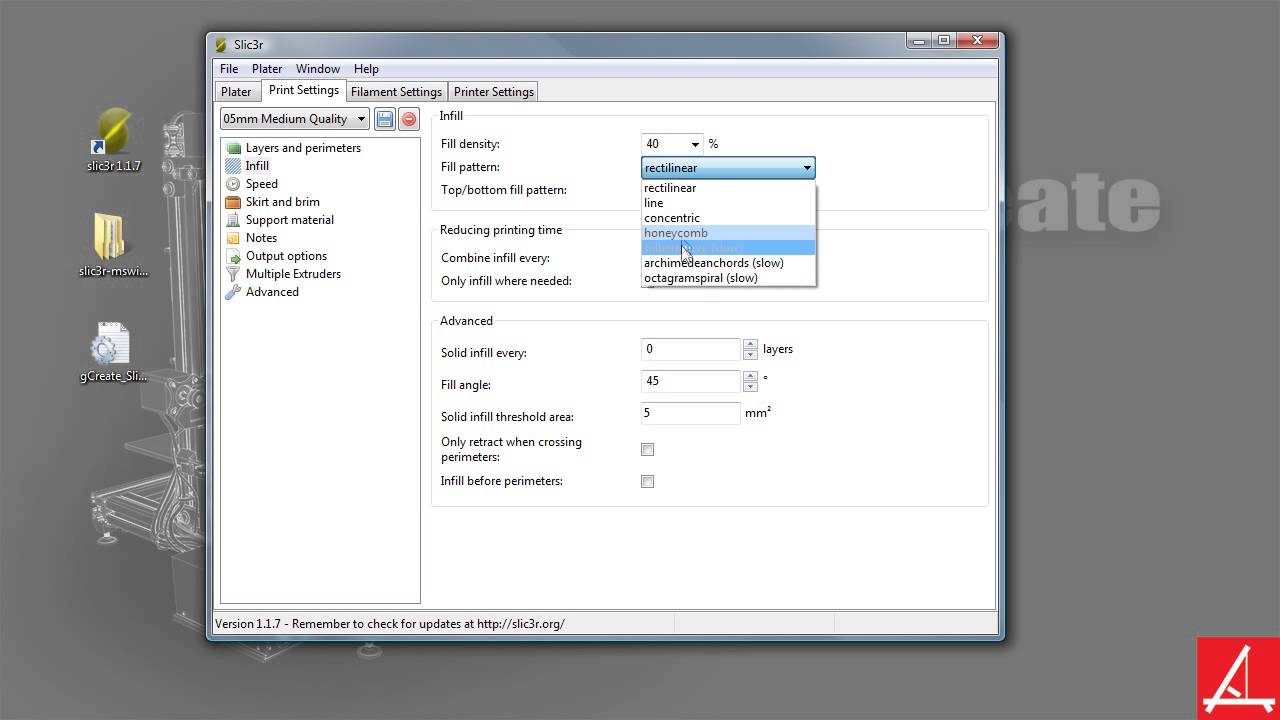Switch to the Plater tab
This screenshot has width=1280, height=720.
click(x=236, y=92)
